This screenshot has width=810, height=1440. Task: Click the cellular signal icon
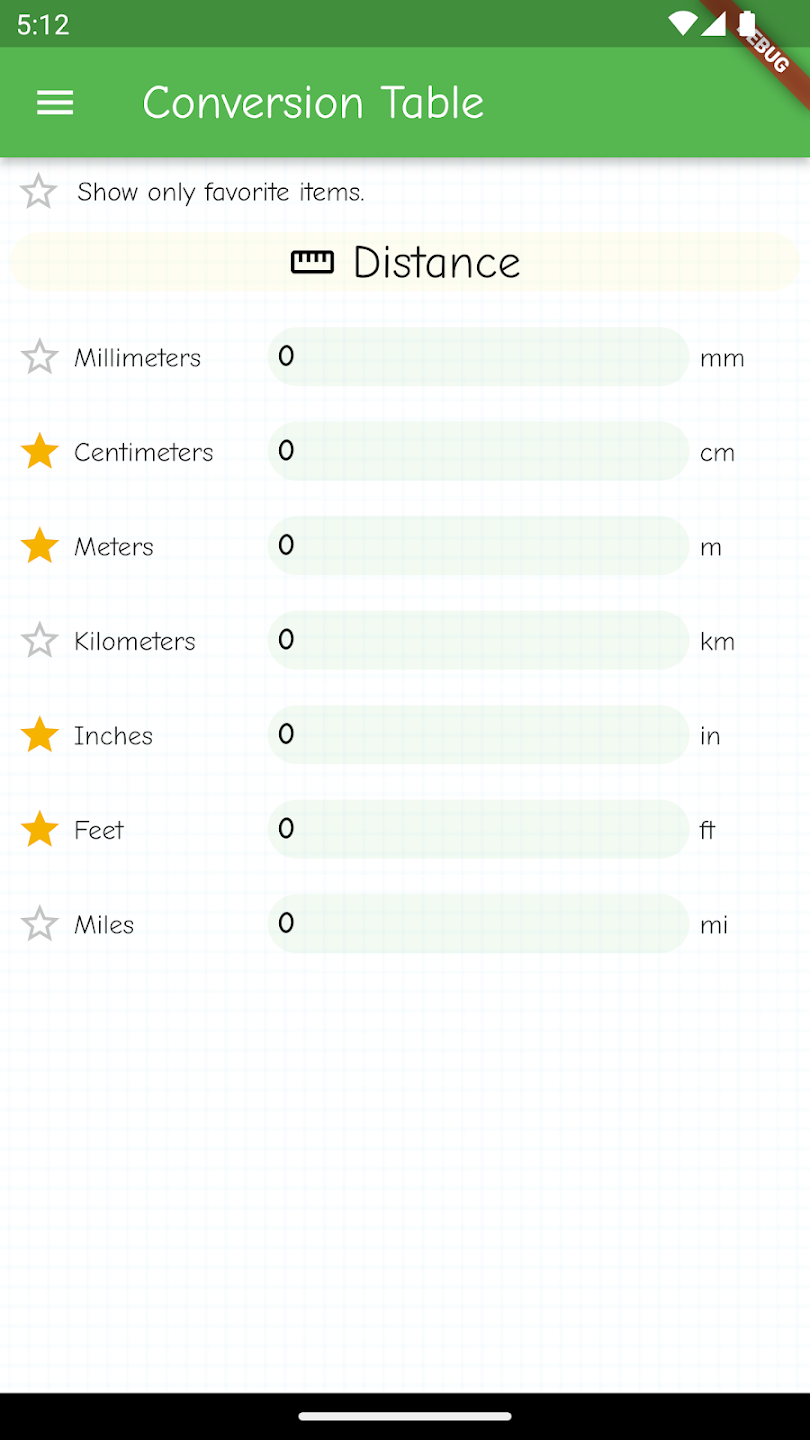coord(715,24)
